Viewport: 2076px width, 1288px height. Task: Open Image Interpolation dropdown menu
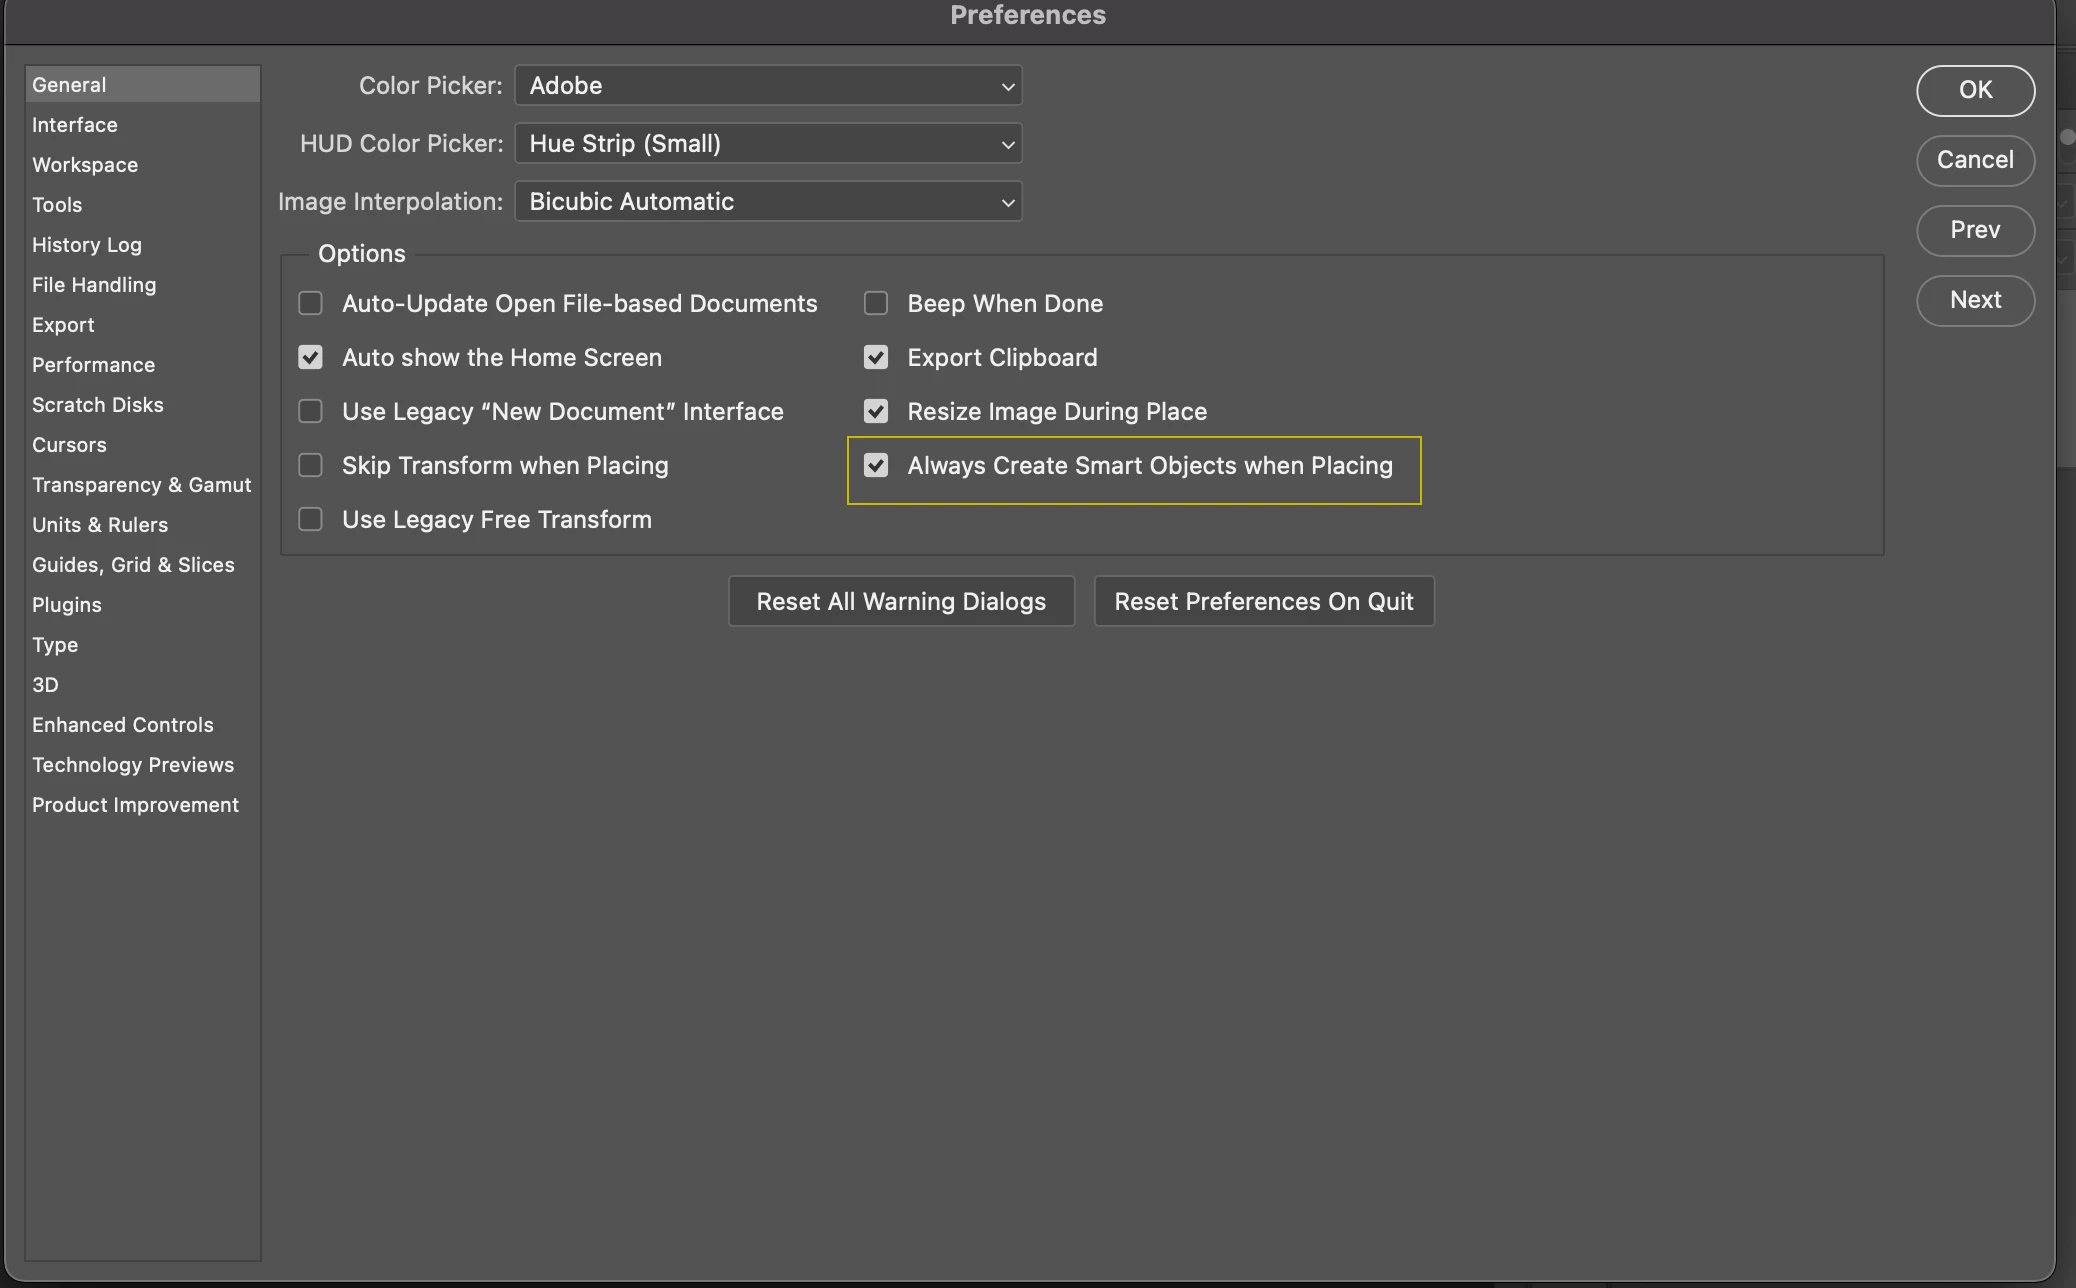(x=767, y=202)
